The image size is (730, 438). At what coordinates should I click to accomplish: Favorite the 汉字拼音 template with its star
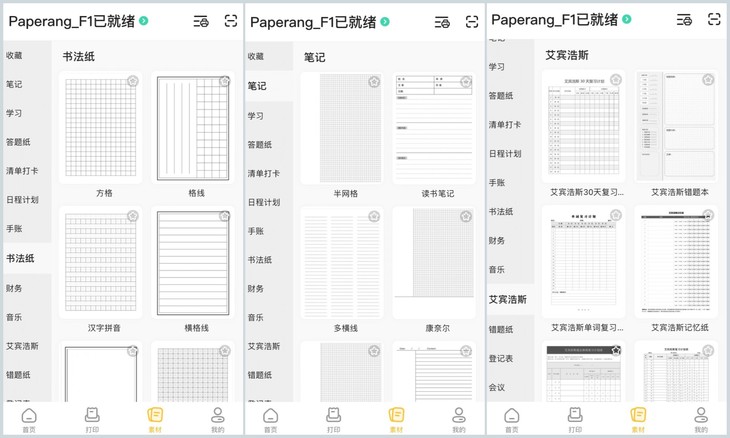[133, 216]
